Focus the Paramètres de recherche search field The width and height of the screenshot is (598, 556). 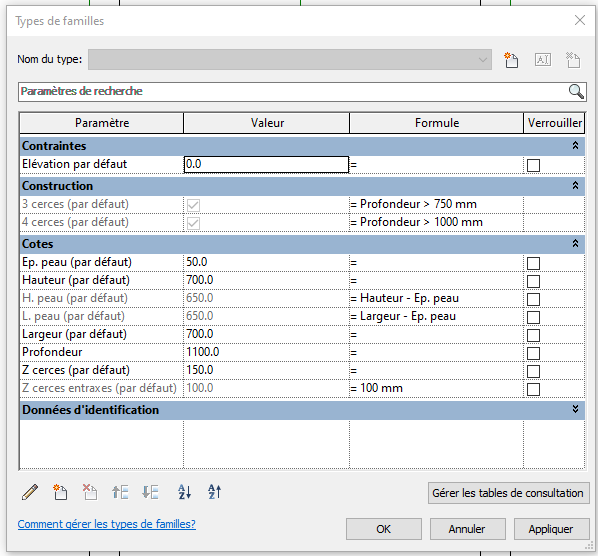pyautogui.click(x=294, y=92)
